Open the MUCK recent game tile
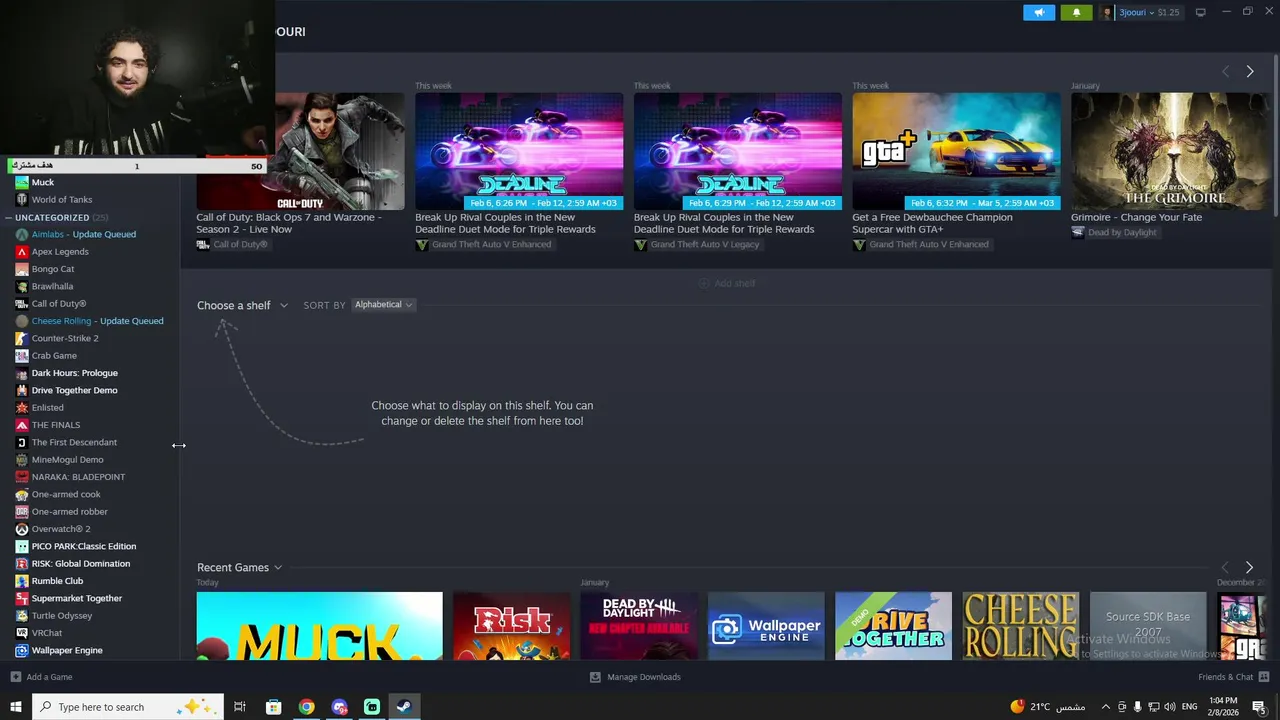1280x720 pixels. [320, 626]
